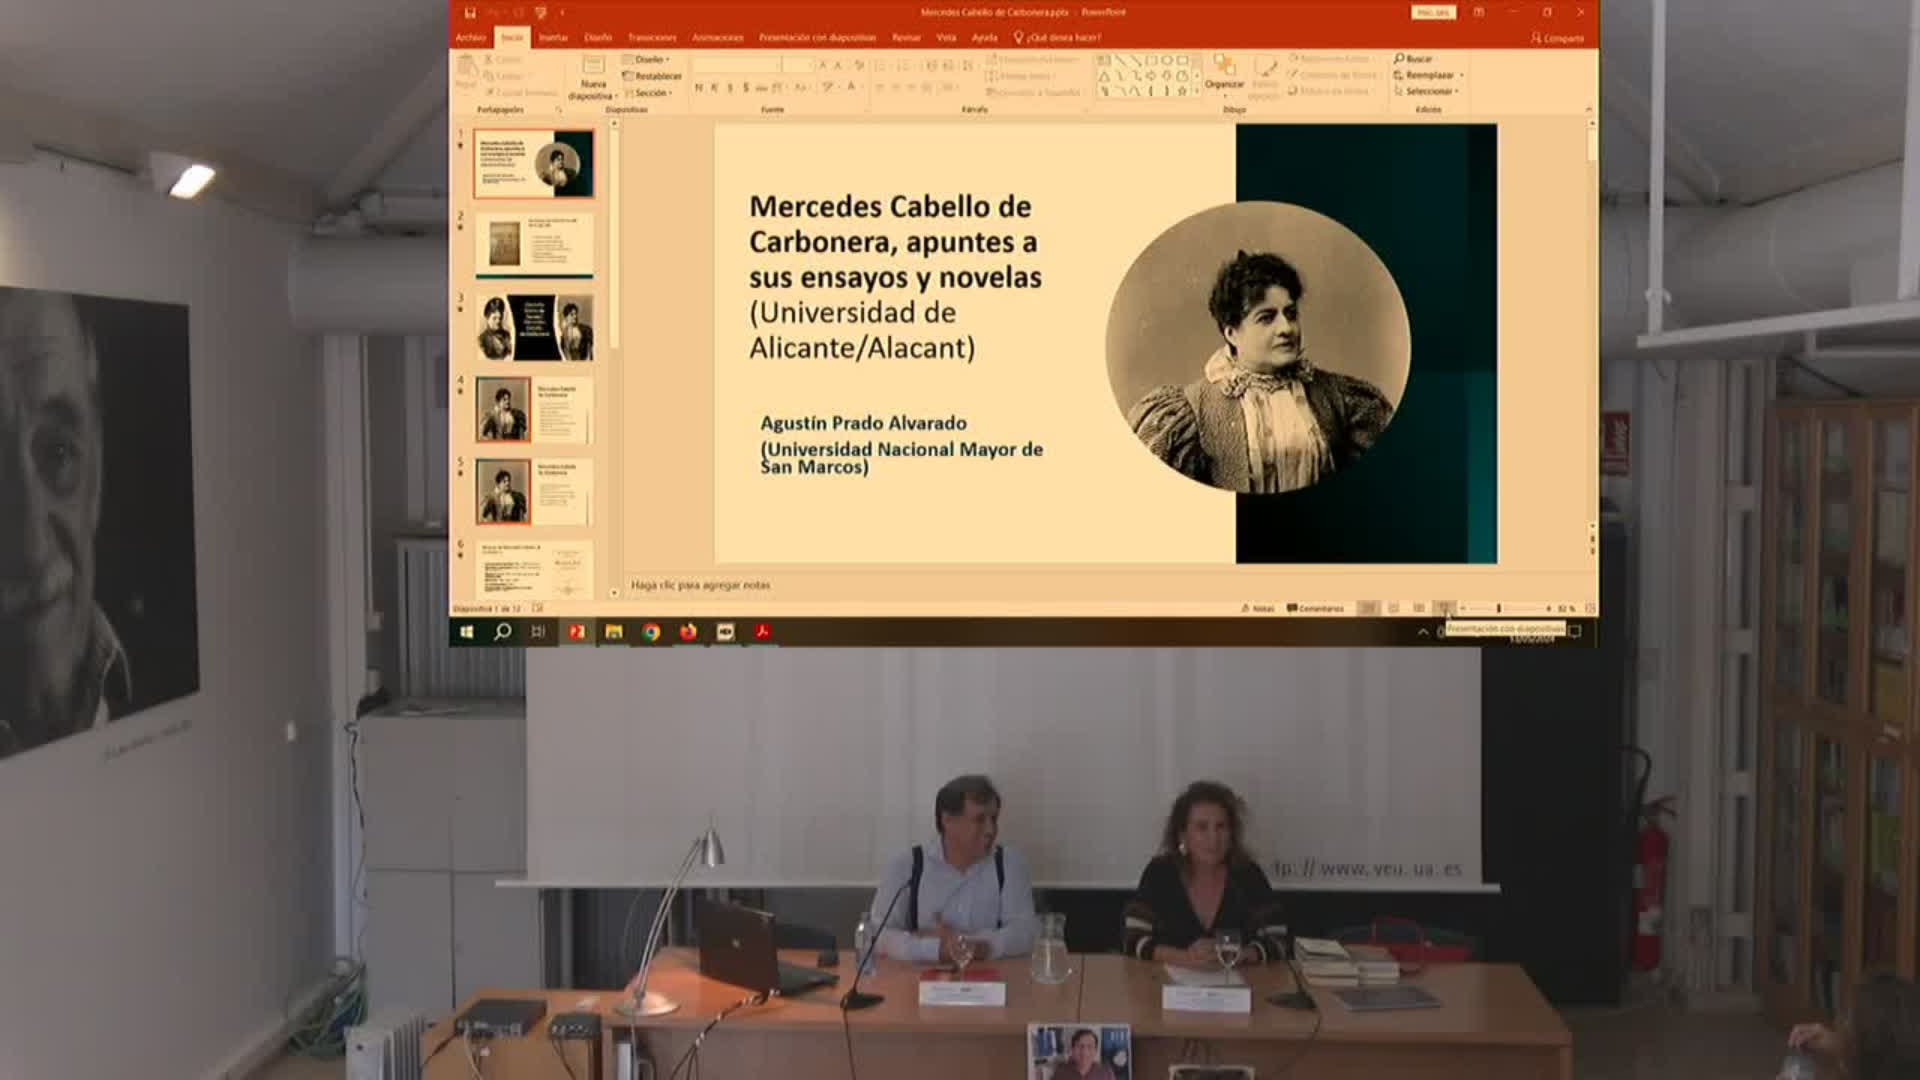Click the start-from-beginning presentation icon in quick access
The image size is (1920, 1080).
(540, 12)
